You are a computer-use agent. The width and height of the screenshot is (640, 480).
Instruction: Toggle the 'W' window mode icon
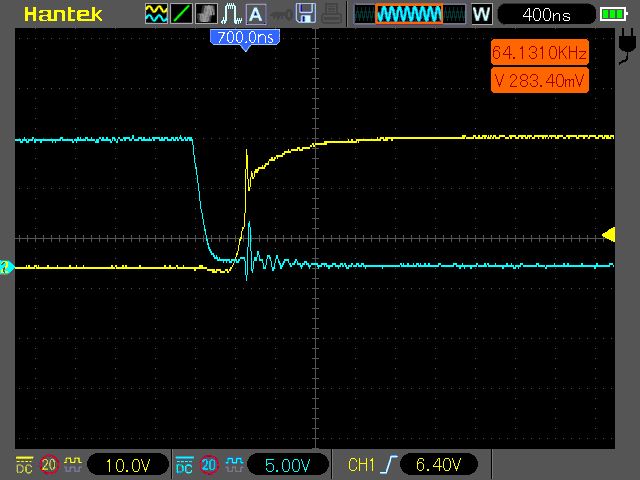[482, 14]
